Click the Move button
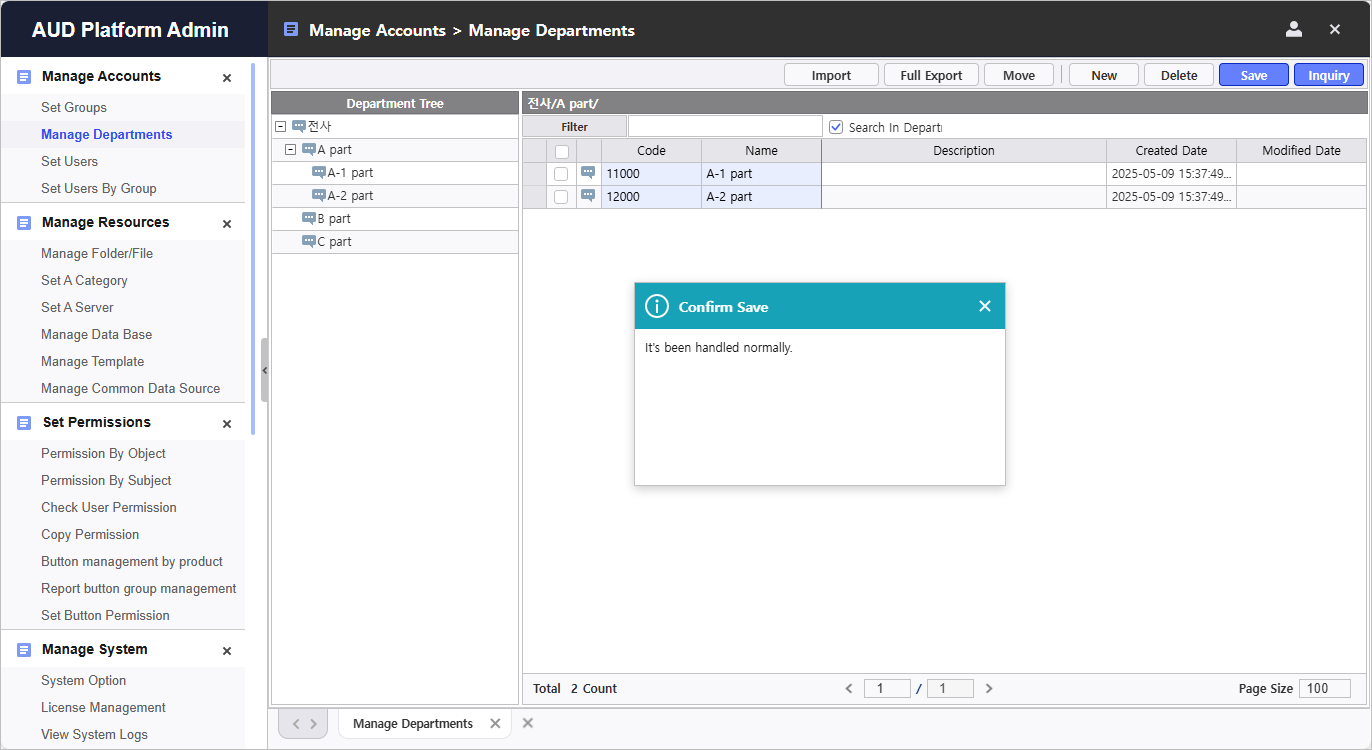The width and height of the screenshot is (1372, 750). [1019, 75]
